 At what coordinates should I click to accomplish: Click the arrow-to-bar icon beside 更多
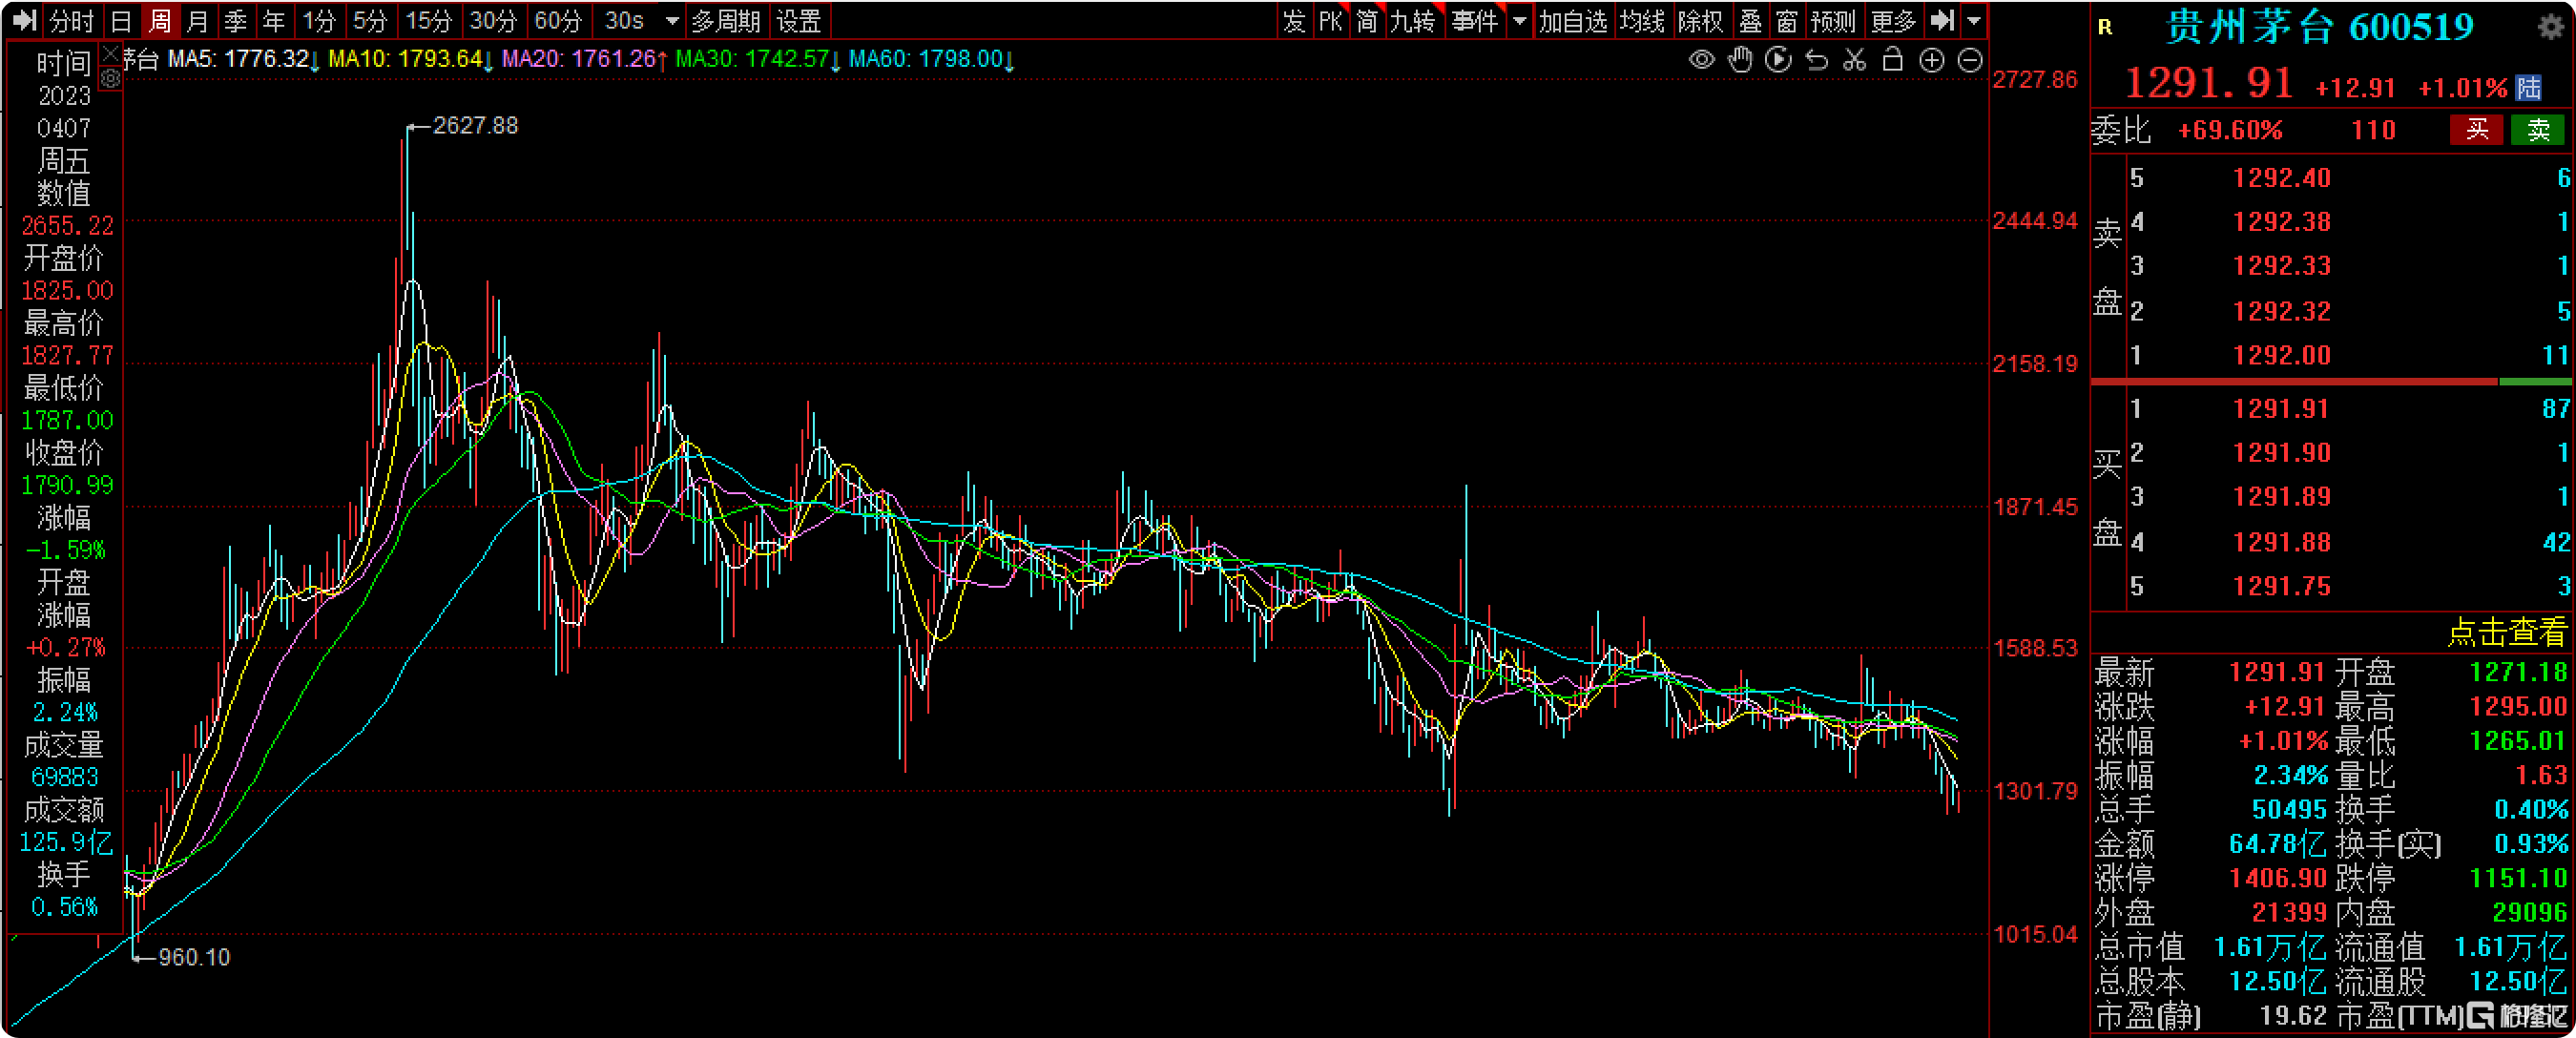click(1942, 20)
